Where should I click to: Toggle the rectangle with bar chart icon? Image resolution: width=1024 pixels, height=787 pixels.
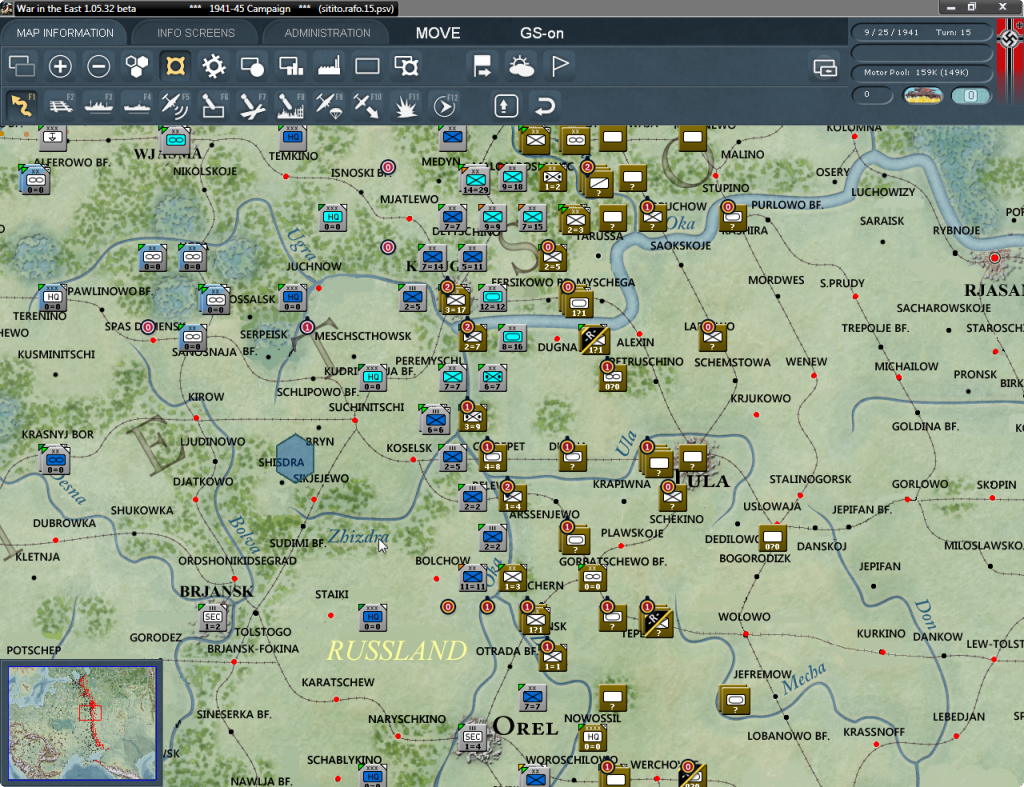point(291,66)
